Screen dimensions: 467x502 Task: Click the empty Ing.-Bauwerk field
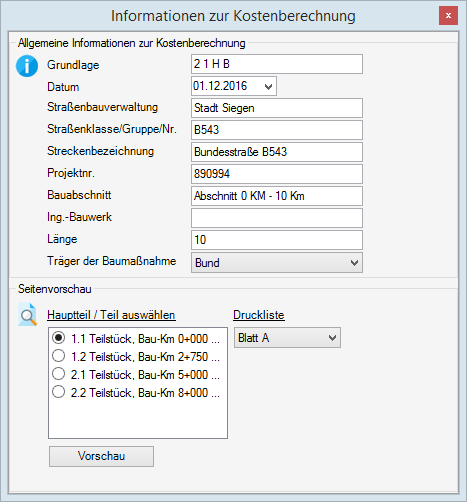(x=277, y=218)
